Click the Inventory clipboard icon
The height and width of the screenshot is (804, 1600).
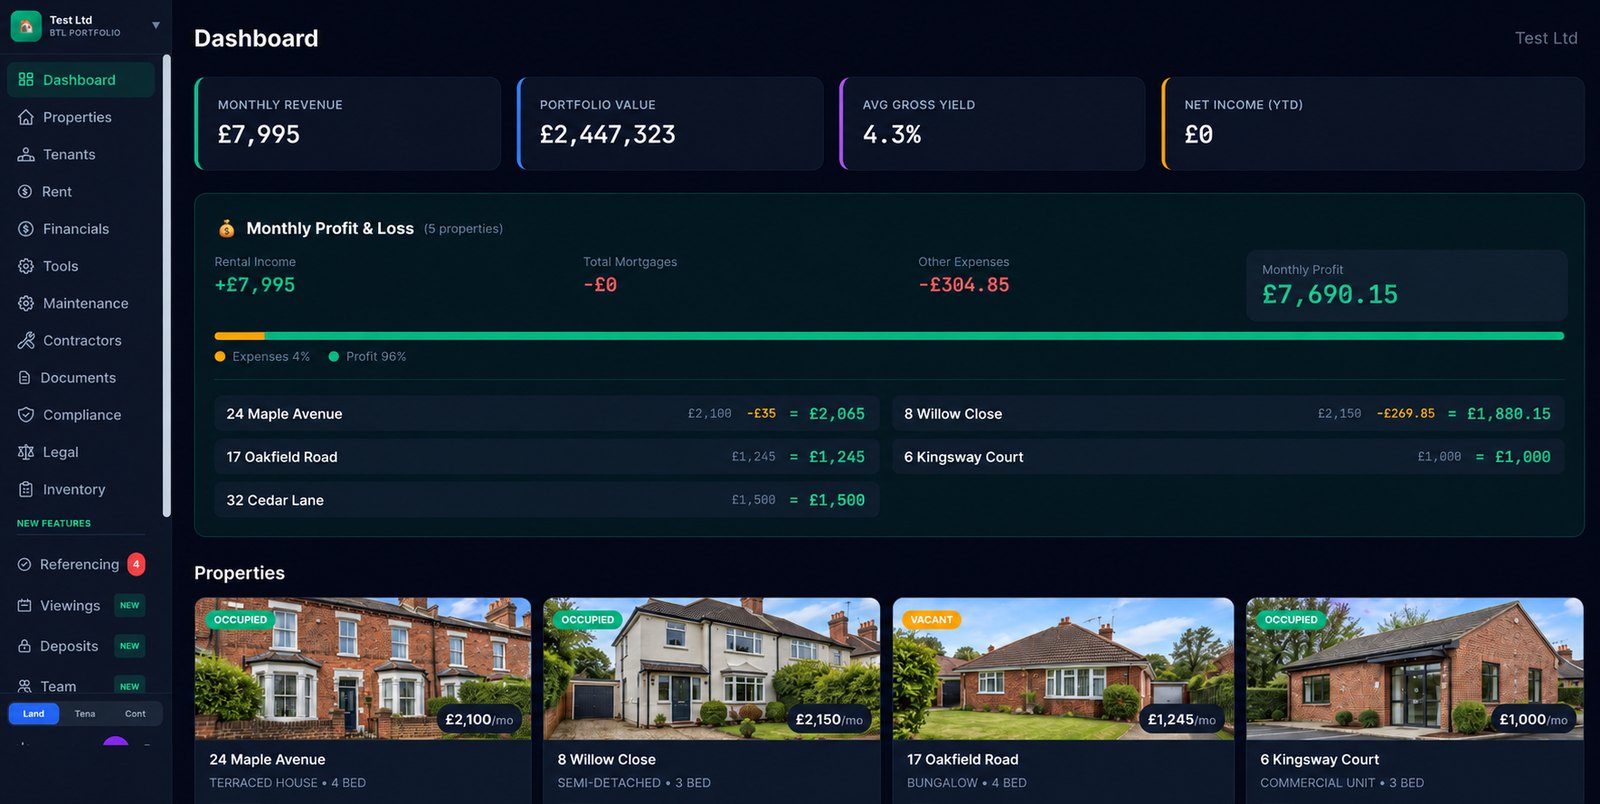point(26,489)
